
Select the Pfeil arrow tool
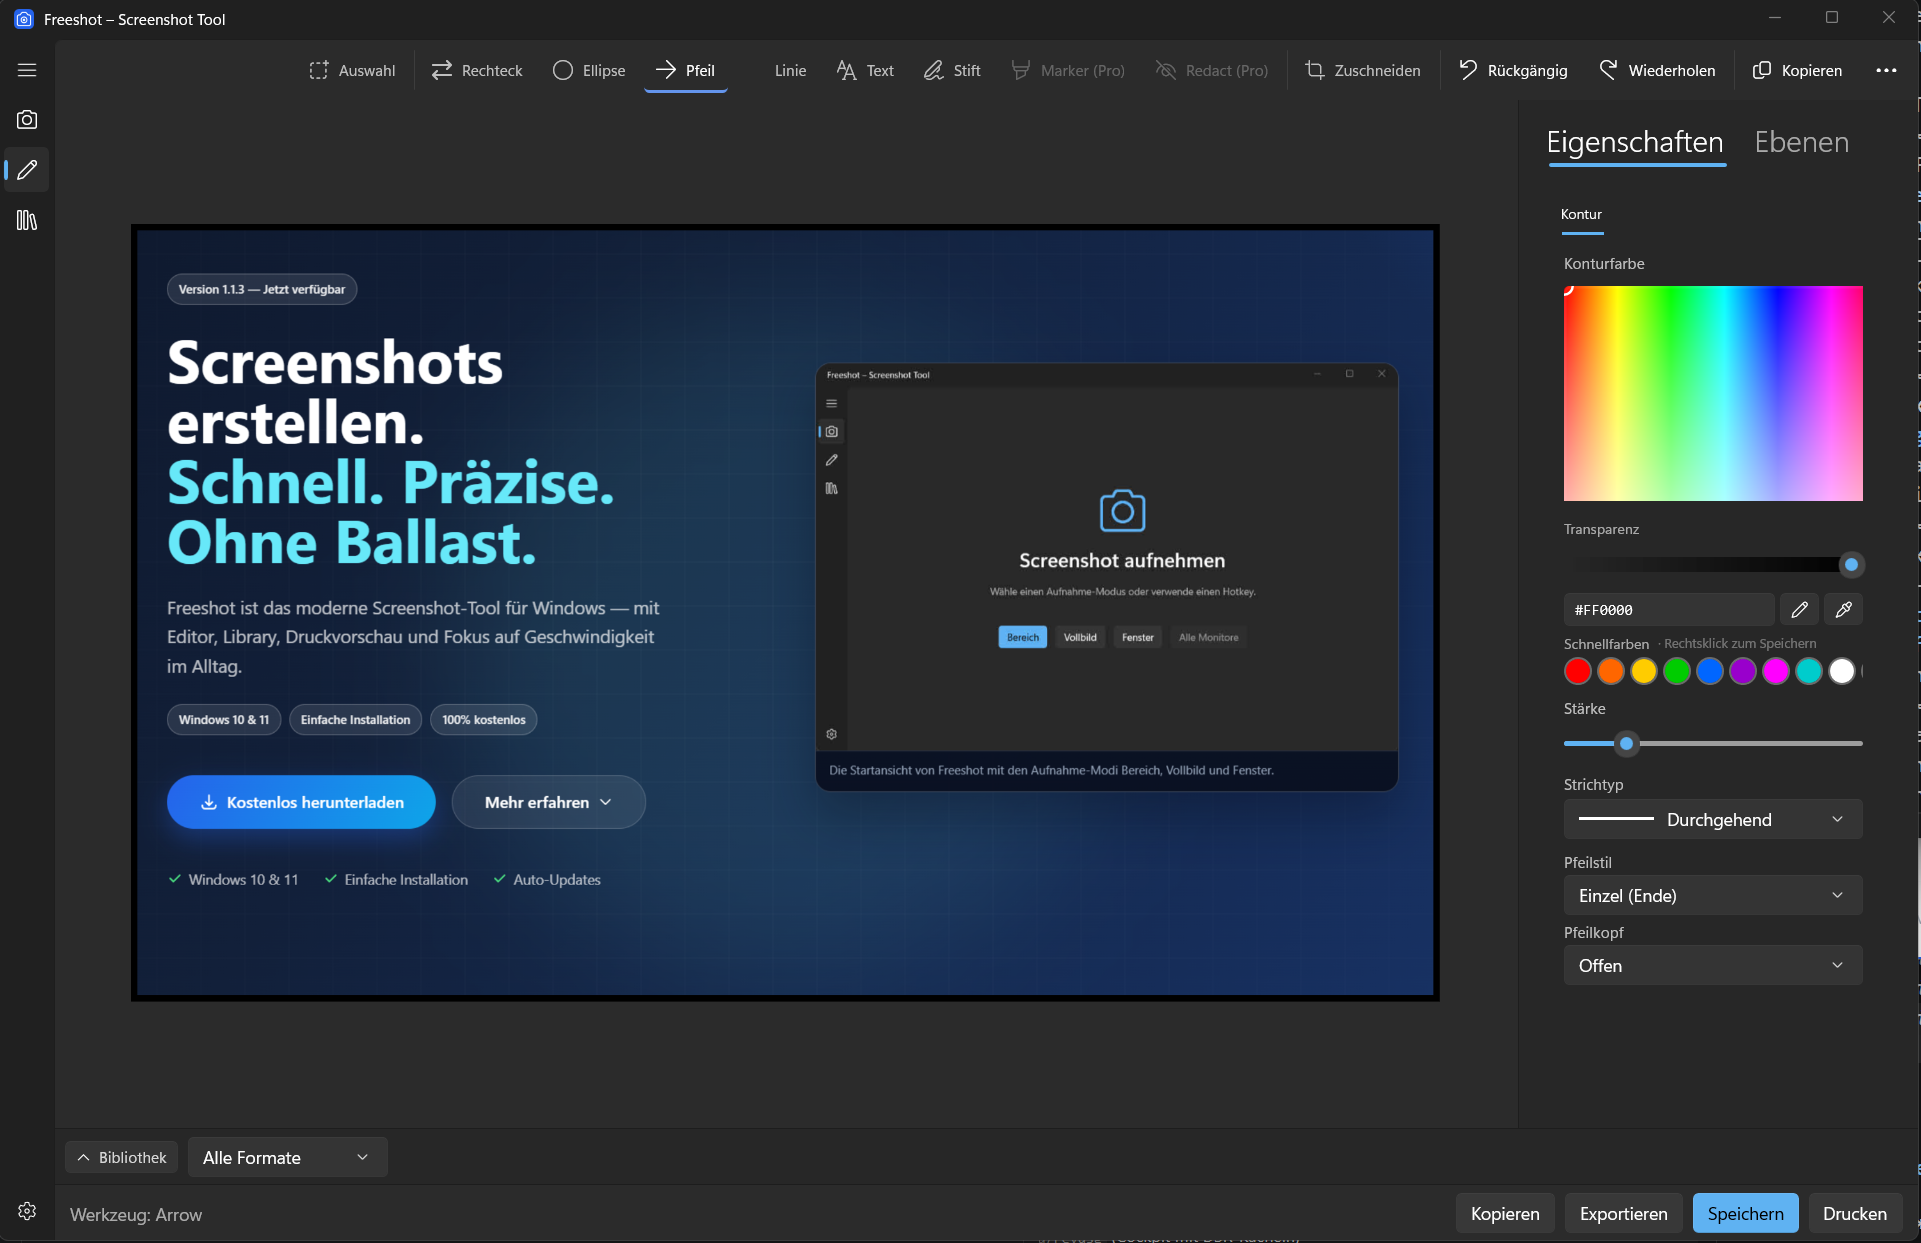click(x=685, y=70)
